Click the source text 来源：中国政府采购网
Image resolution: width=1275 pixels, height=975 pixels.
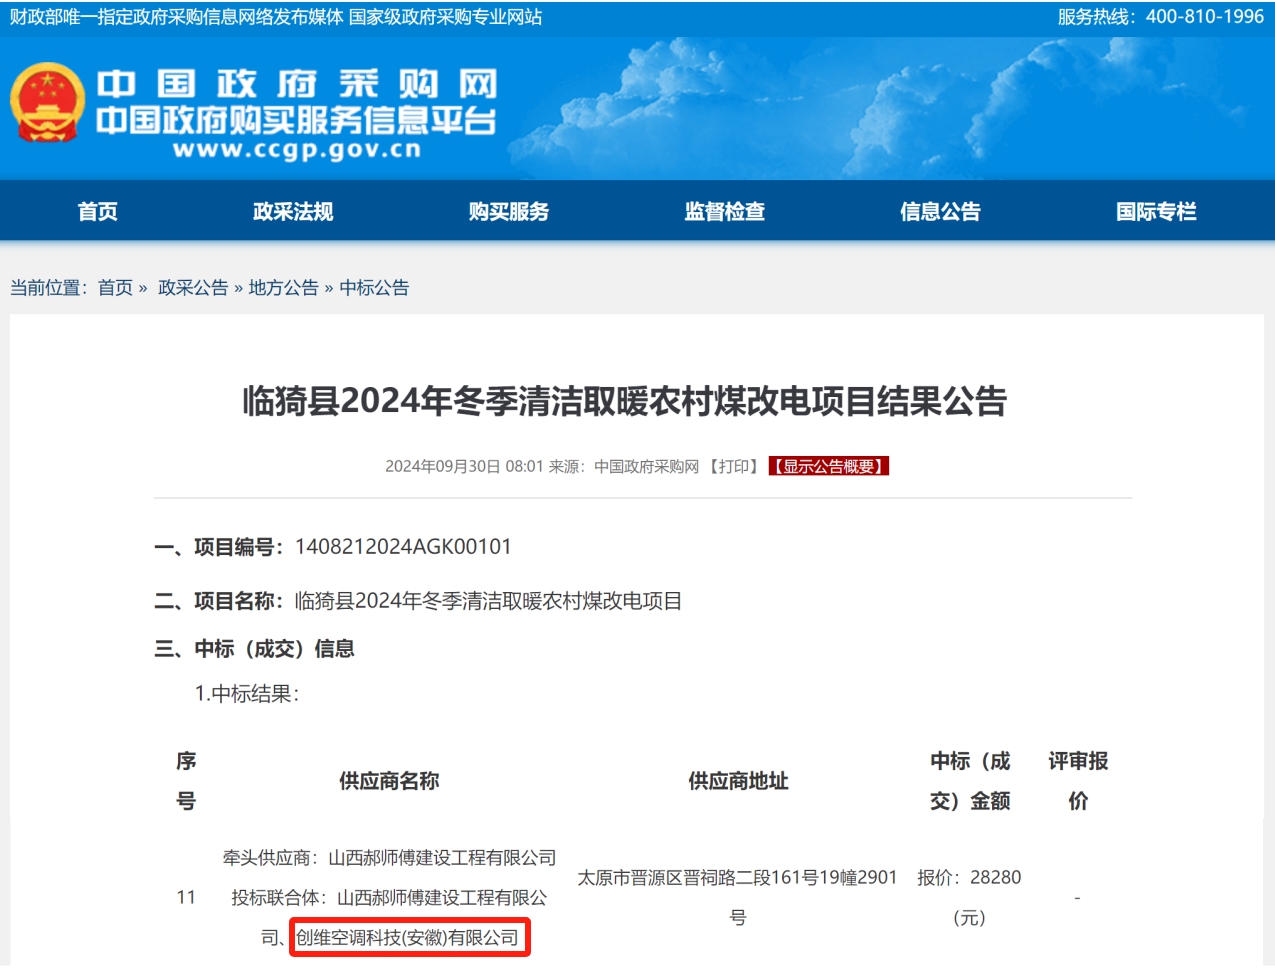624,466
